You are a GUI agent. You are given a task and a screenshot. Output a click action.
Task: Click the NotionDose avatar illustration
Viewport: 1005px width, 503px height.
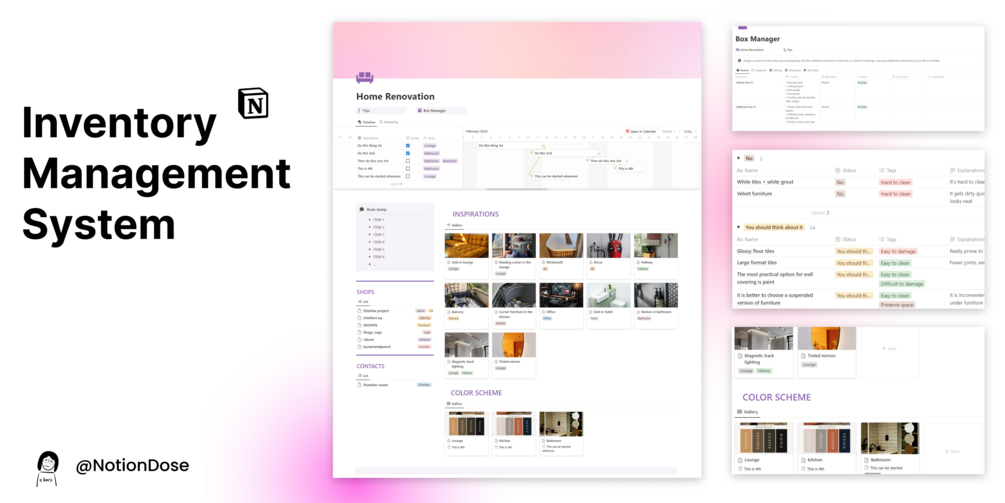click(47, 468)
